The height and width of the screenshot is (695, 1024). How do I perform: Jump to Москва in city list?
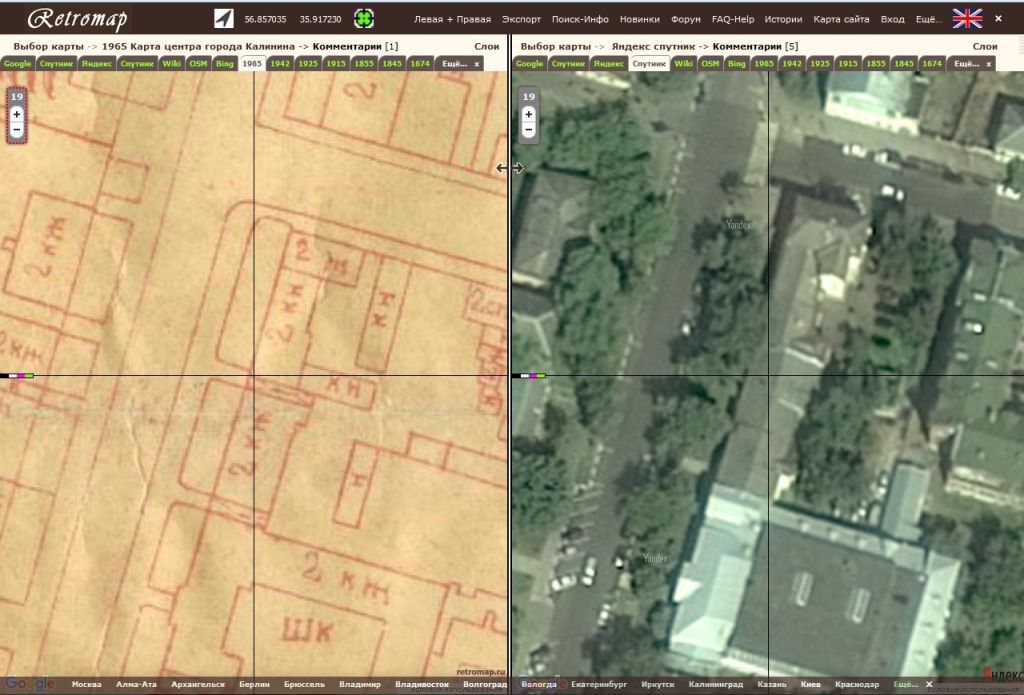[87, 685]
